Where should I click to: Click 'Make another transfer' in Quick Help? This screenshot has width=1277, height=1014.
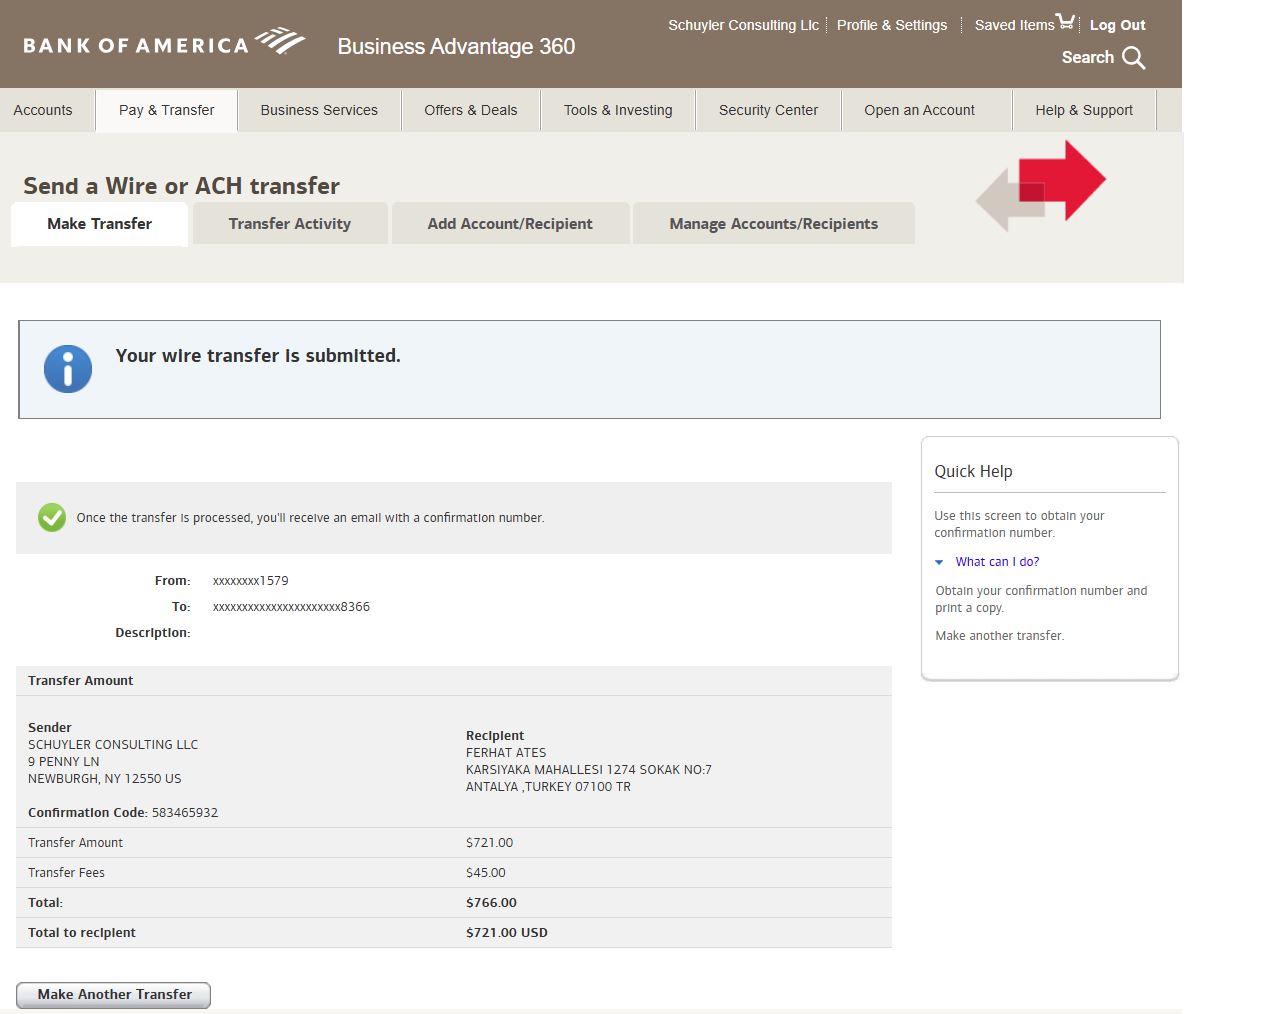click(999, 636)
